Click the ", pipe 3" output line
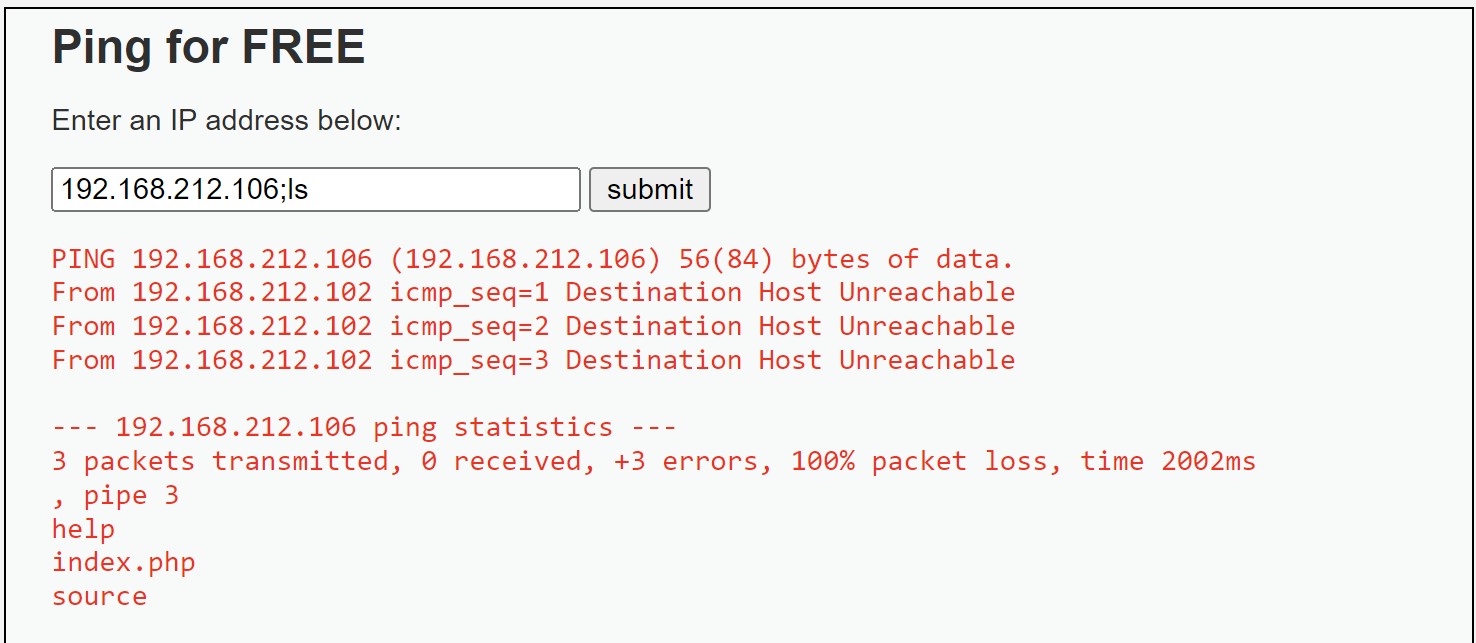 115,496
